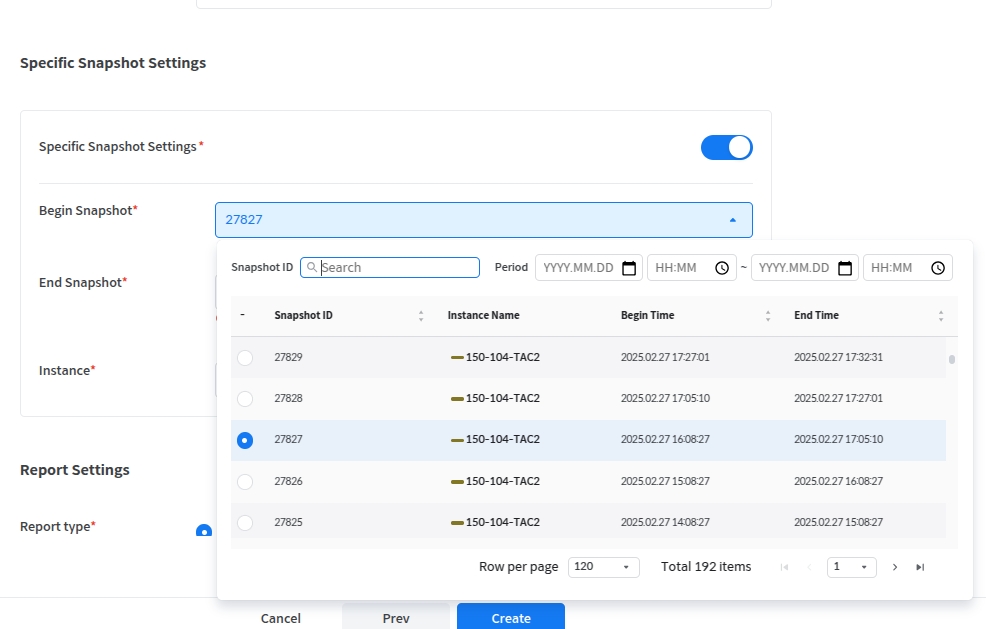Collapse the Begin Snapshot dropdown
The width and height of the screenshot is (986, 629).
point(732,220)
